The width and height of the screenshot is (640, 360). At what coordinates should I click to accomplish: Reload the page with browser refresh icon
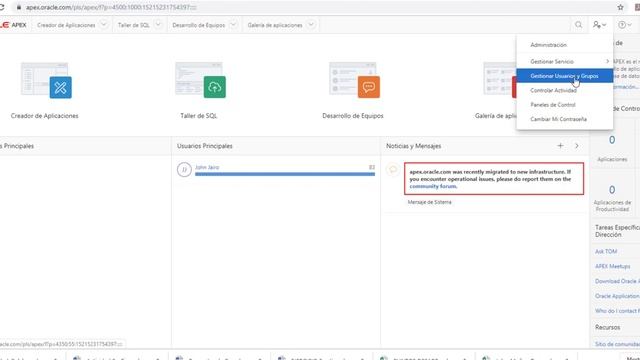pos(2,7)
